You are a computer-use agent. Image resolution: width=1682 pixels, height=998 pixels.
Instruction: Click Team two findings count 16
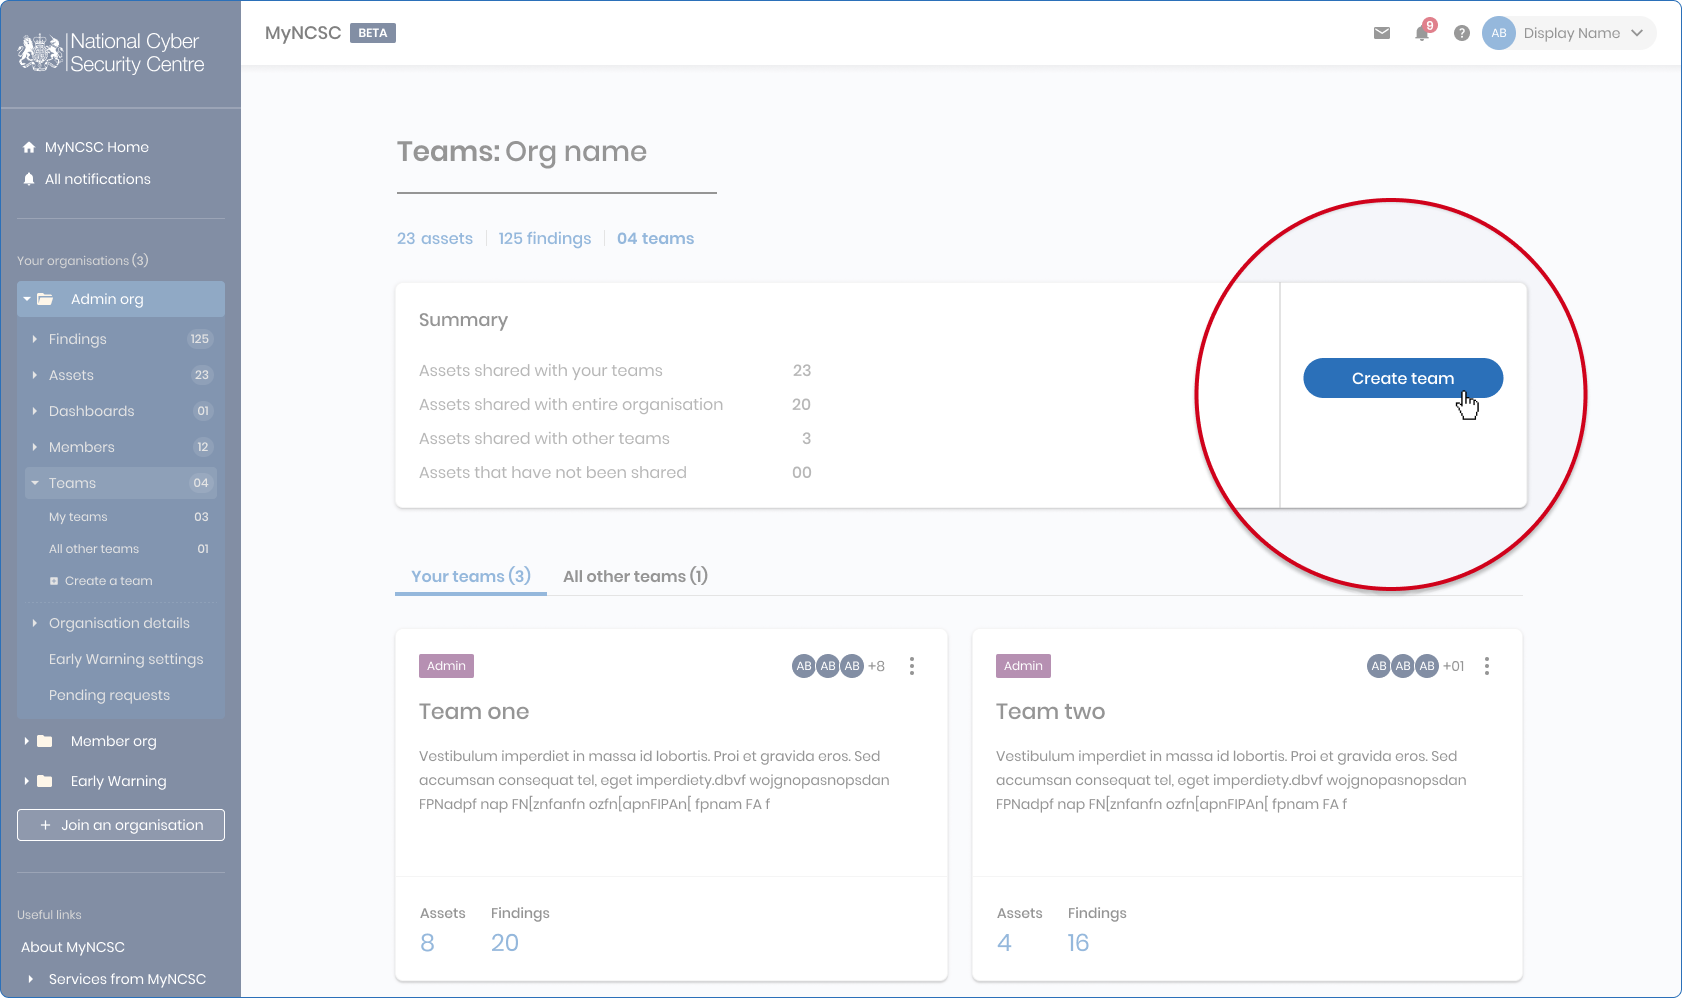coord(1078,943)
